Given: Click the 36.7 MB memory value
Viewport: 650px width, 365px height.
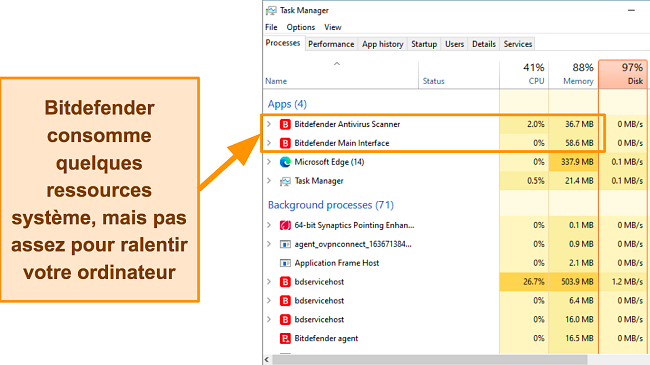Looking at the screenshot, I should click(579, 124).
